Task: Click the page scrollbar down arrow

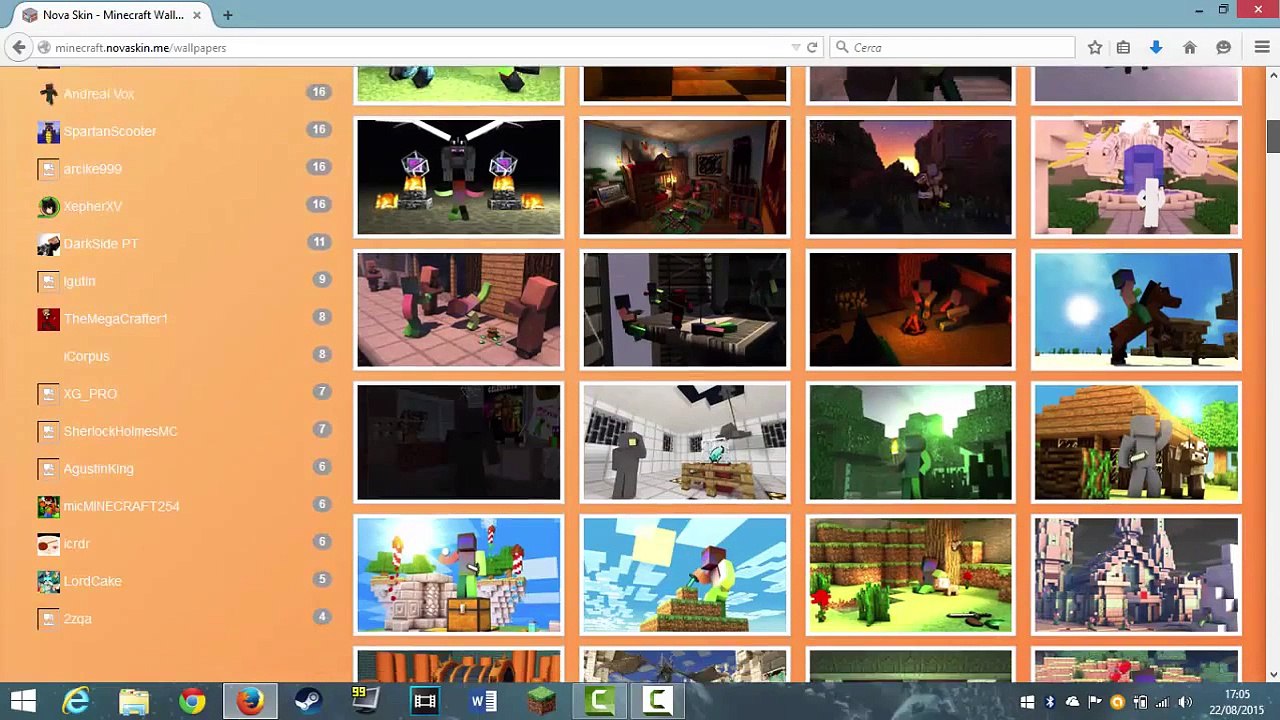Action: tap(1273, 675)
